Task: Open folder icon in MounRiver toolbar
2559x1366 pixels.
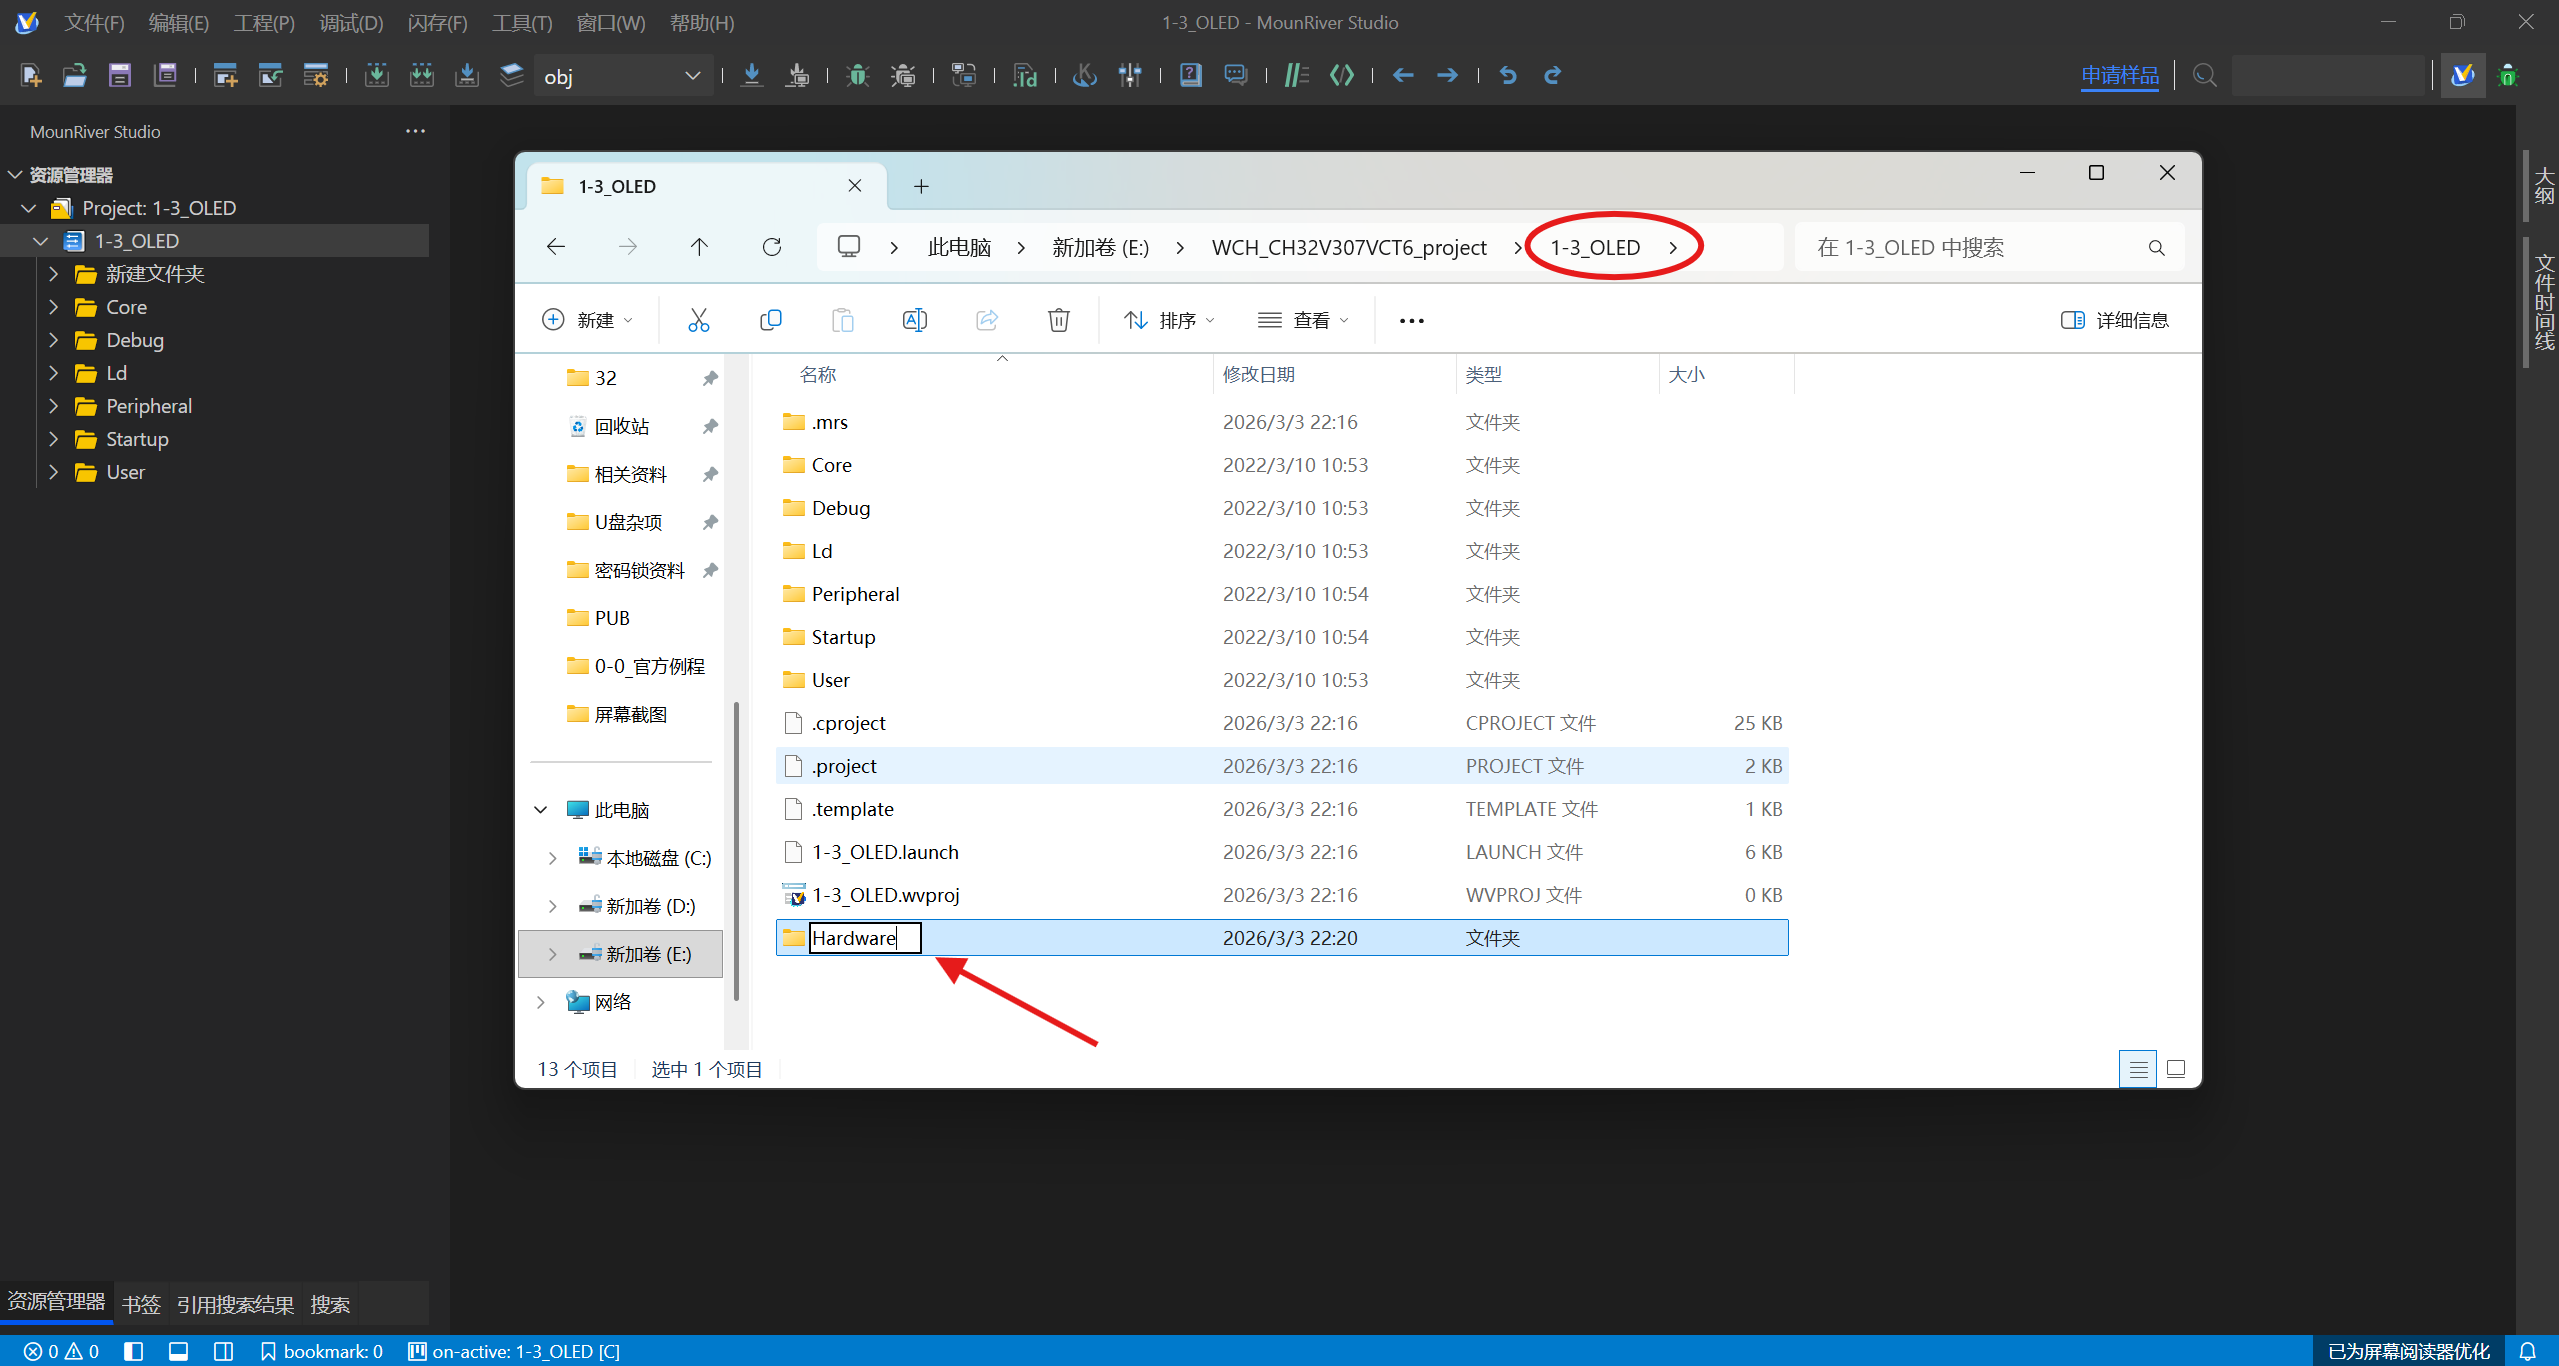Action: (75, 75)
